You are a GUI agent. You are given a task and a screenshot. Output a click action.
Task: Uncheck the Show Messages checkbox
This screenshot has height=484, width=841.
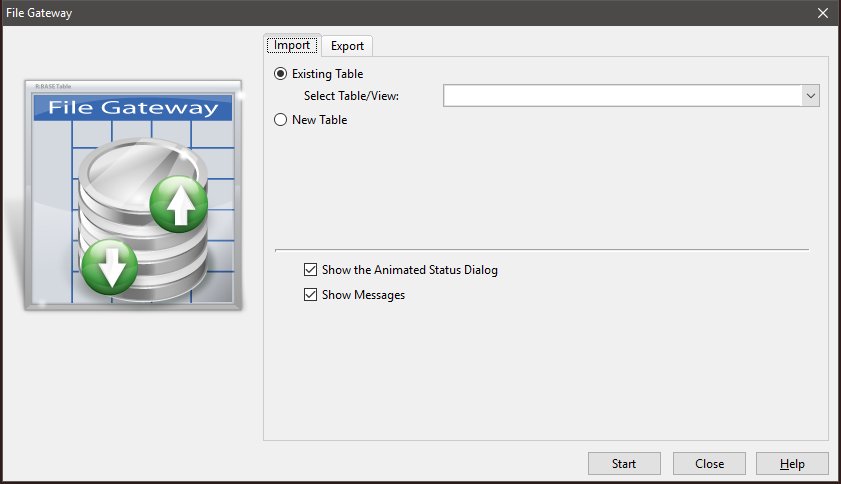pyautogui.click(x=310, y=295)
